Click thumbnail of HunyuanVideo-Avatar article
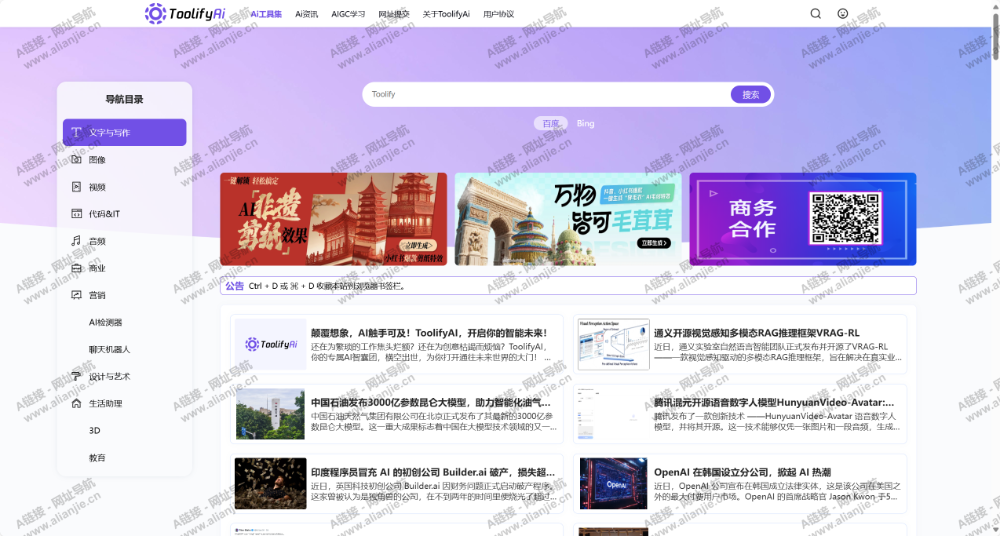1000x536 pixels. coord(614,413)
